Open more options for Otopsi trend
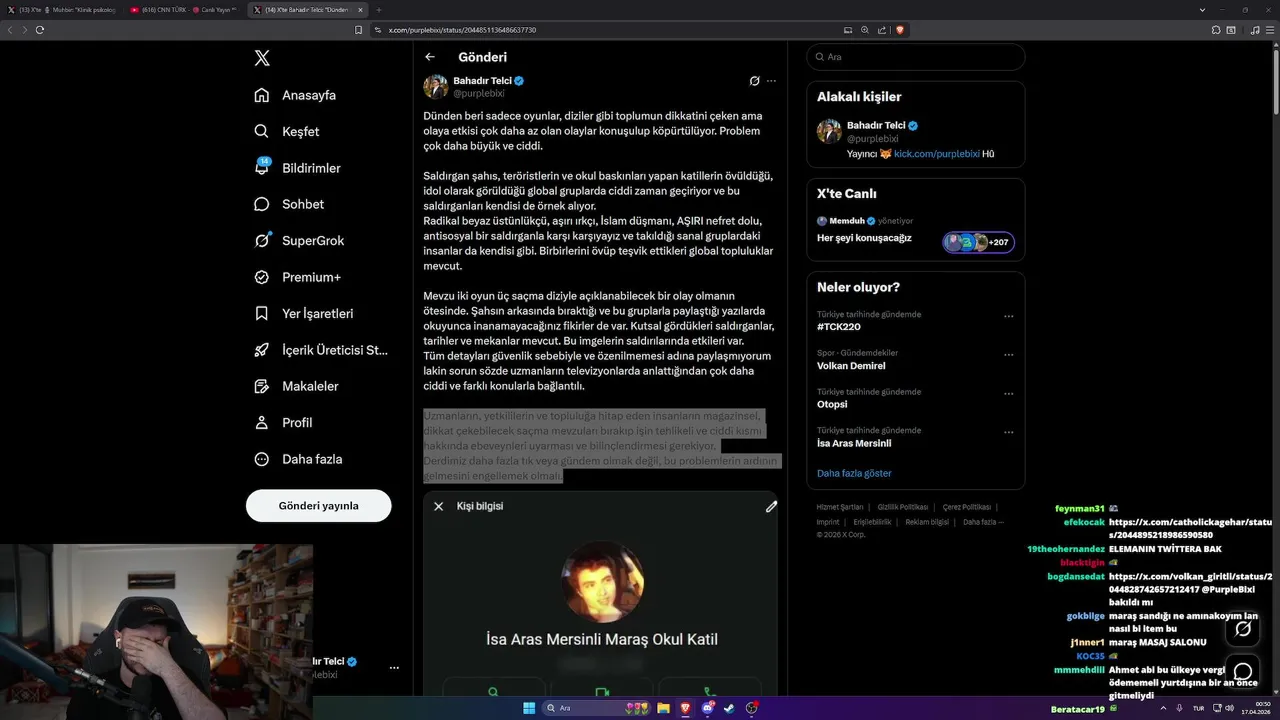Image resolution: width=1280 pixels, height=720 pixels. [1008, 393]
